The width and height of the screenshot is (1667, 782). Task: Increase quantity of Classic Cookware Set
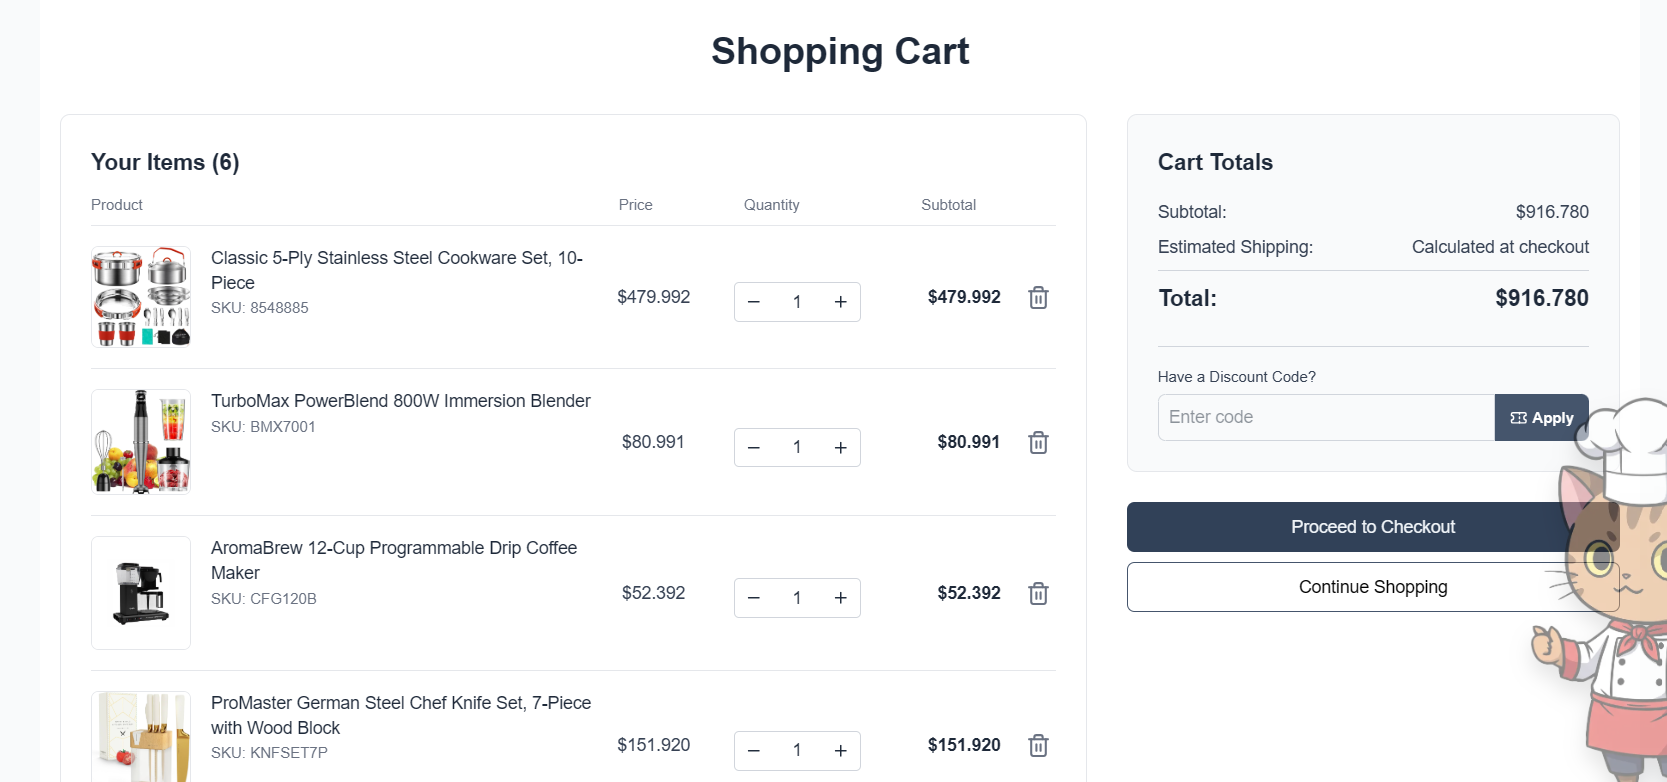point(840,302)
